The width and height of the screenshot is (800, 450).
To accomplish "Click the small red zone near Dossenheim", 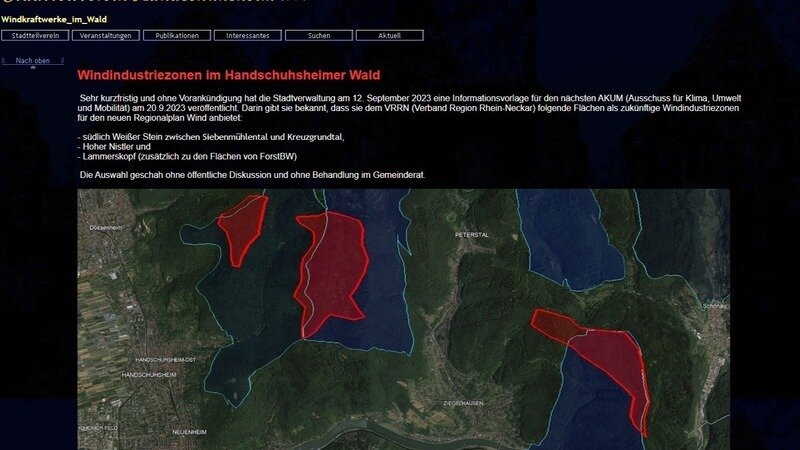I will [241, 226].
